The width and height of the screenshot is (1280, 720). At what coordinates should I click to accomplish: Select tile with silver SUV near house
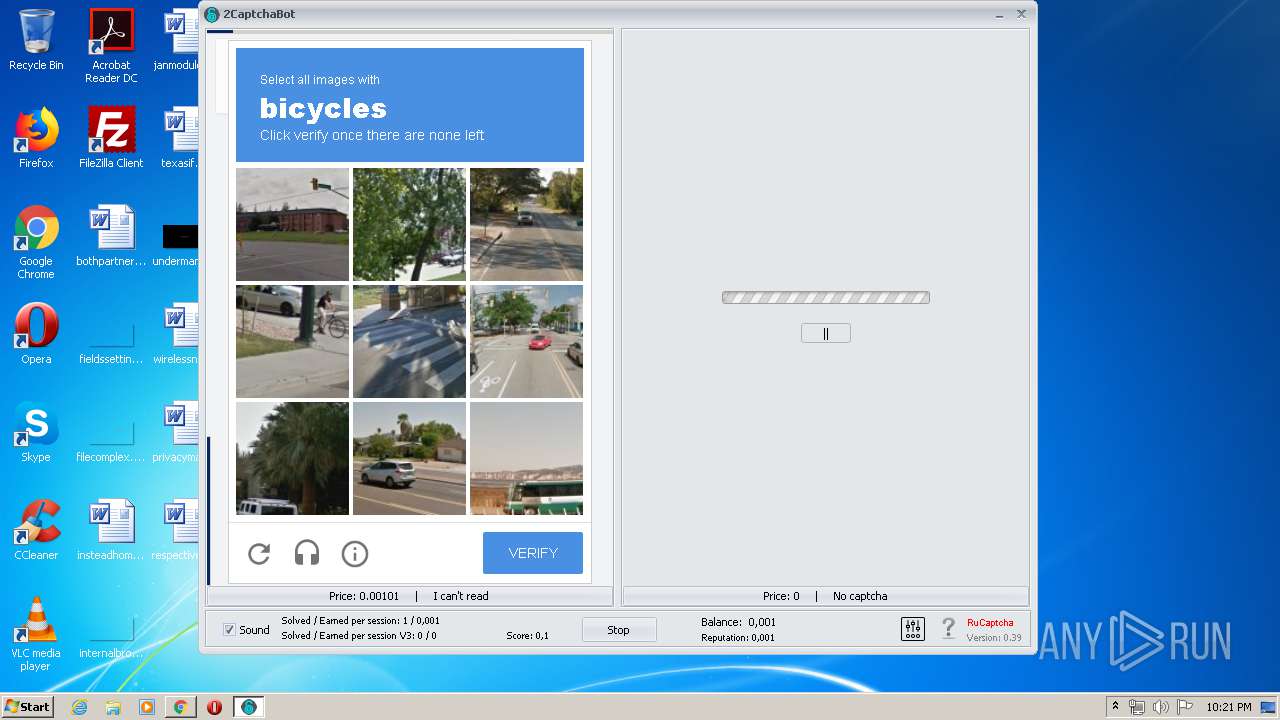(409, 458)
